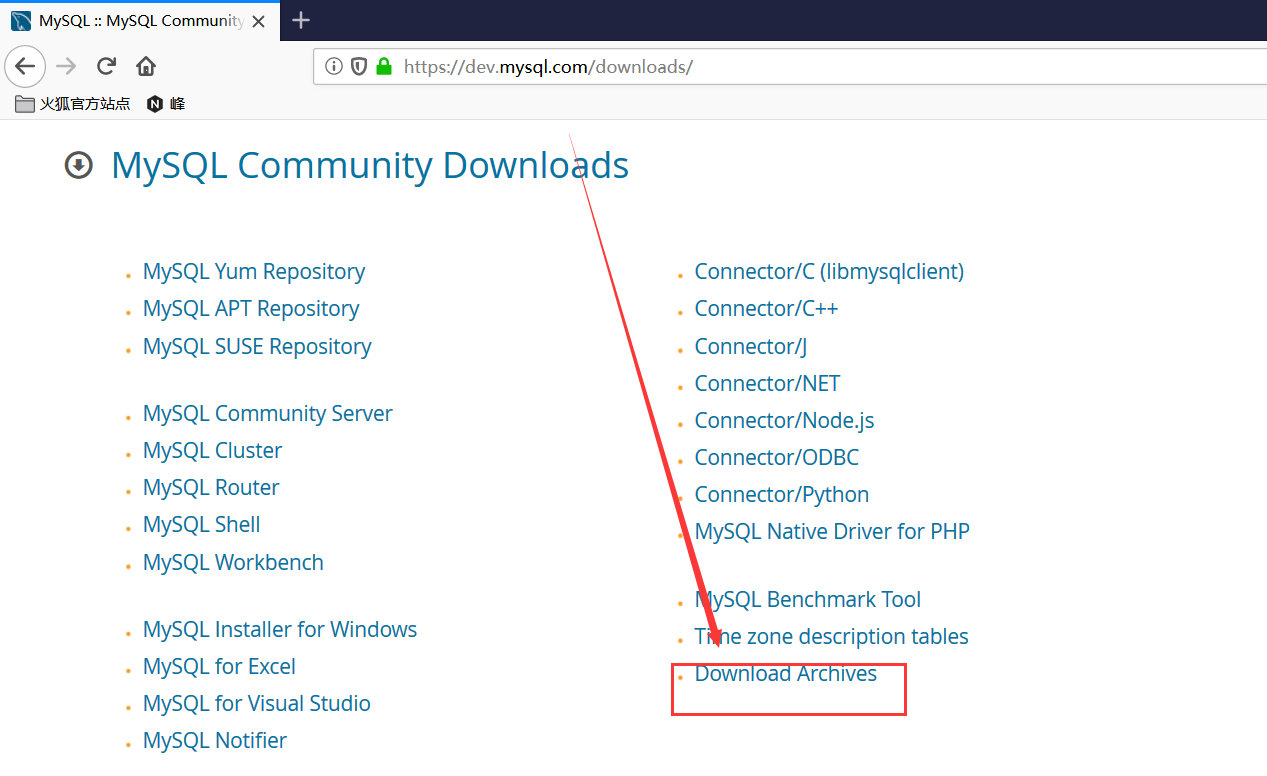Open Connector/J link
This screenshot has height=776, width=1267.
pyautogui.click(x=751, y=346)
